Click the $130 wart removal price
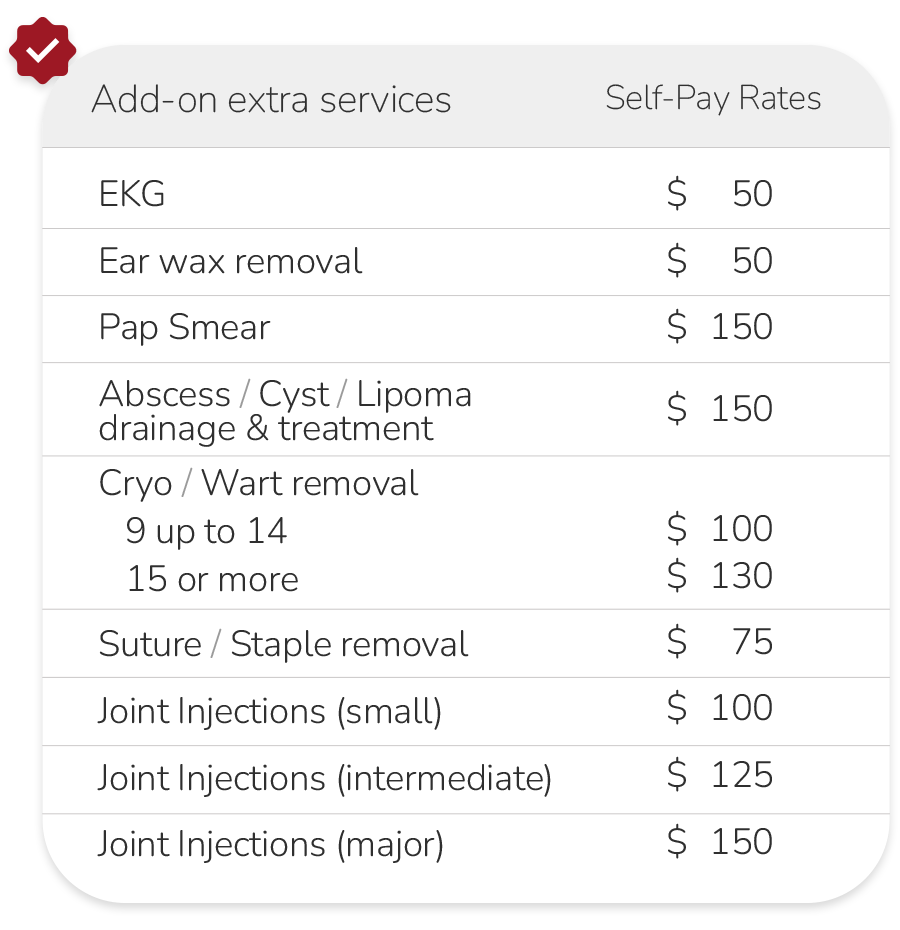The width and height of the screenshot is (900, 930). pos(720,576)
